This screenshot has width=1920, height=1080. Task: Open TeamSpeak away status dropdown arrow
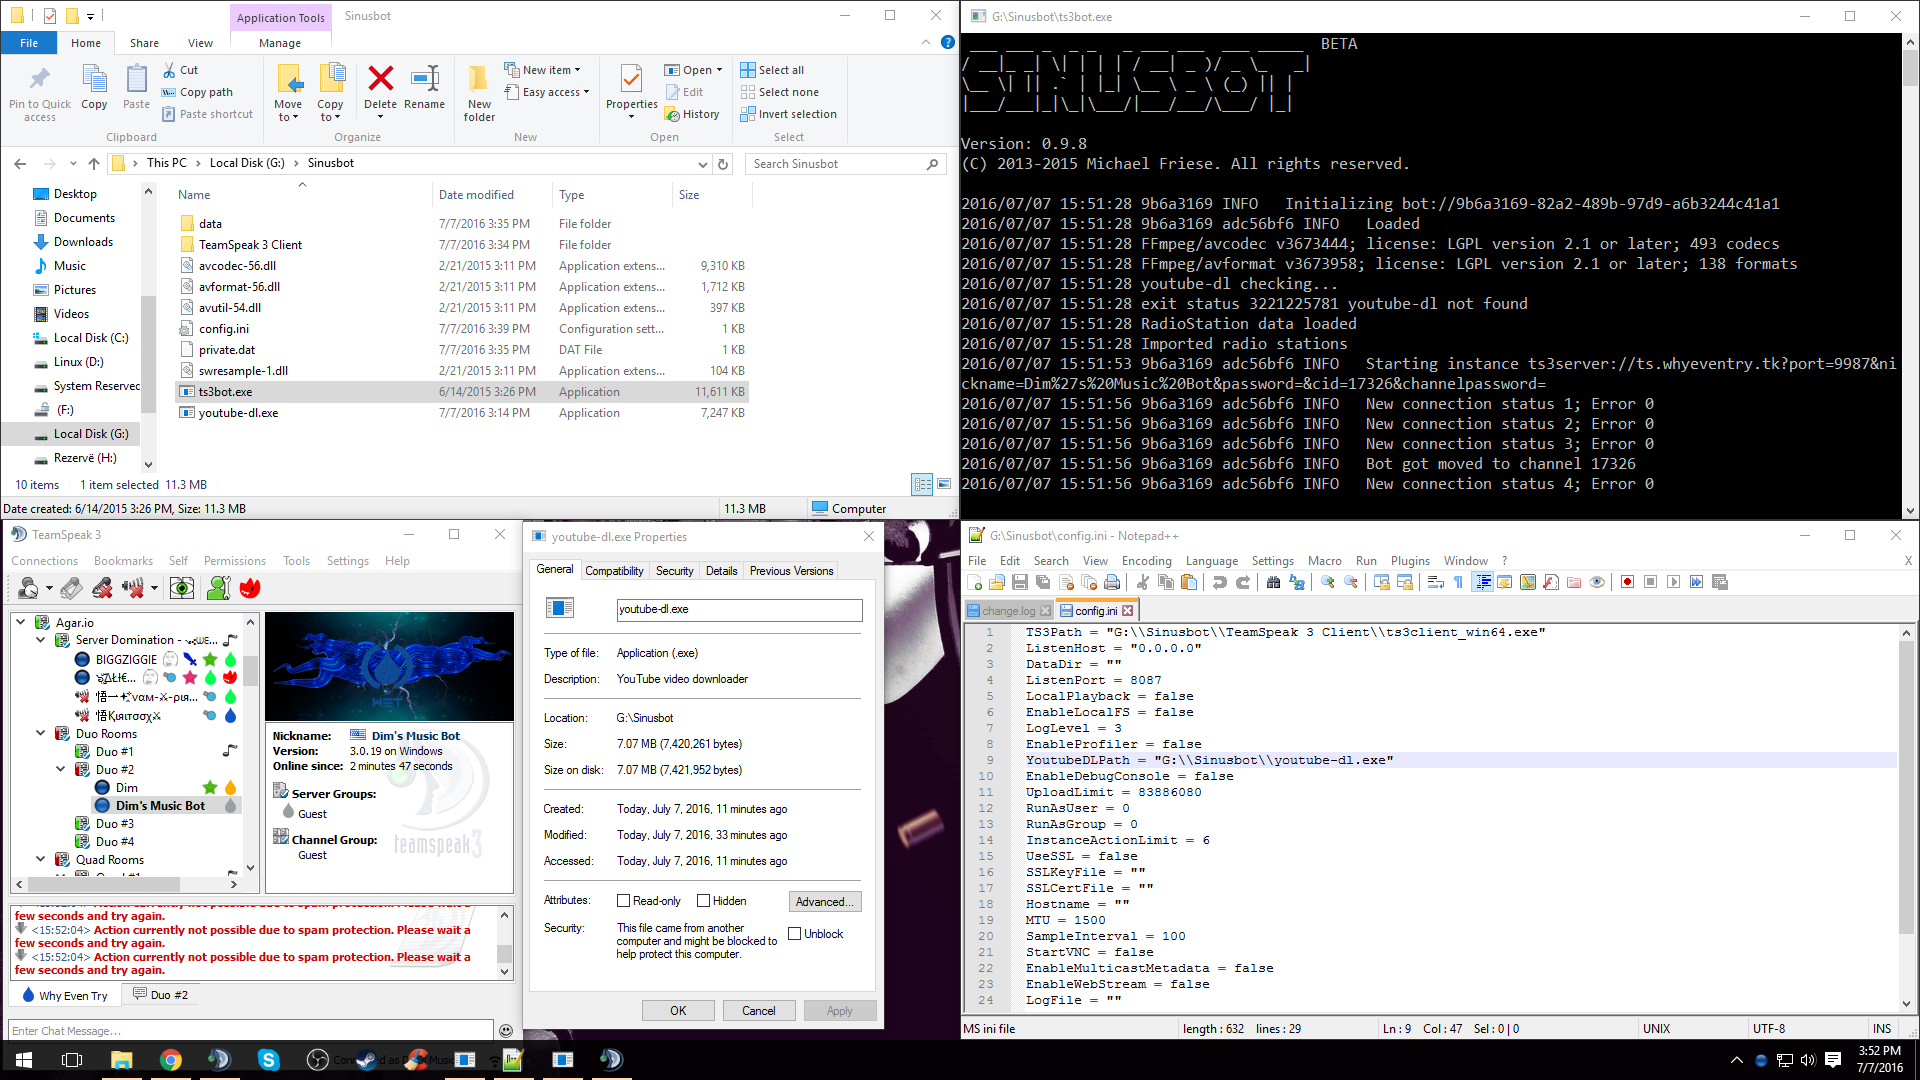(x=49, y=589)
